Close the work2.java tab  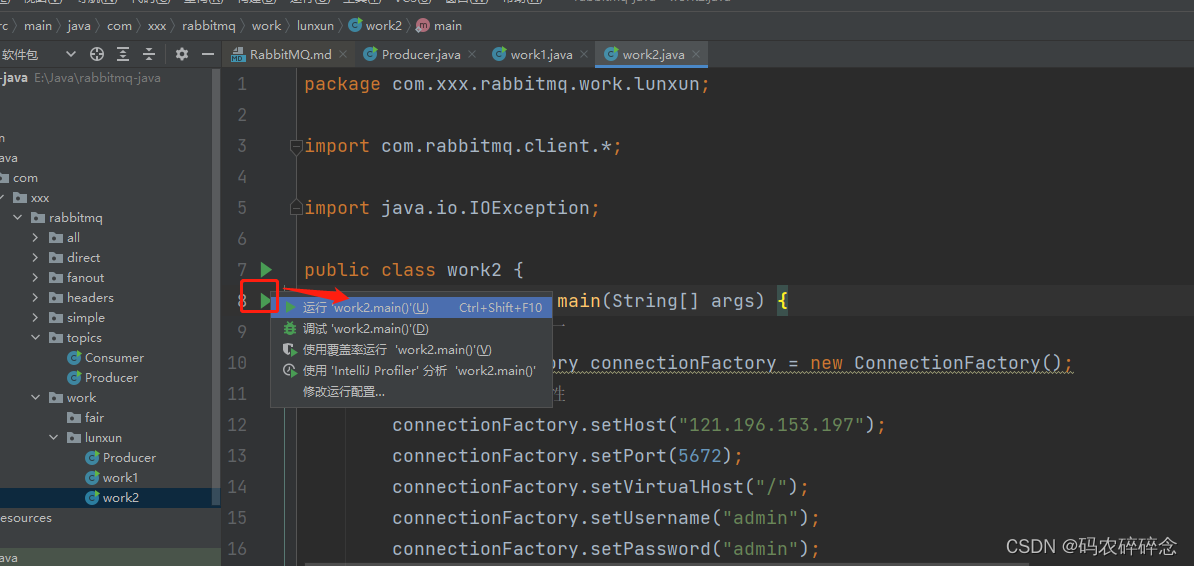(696, 54)
